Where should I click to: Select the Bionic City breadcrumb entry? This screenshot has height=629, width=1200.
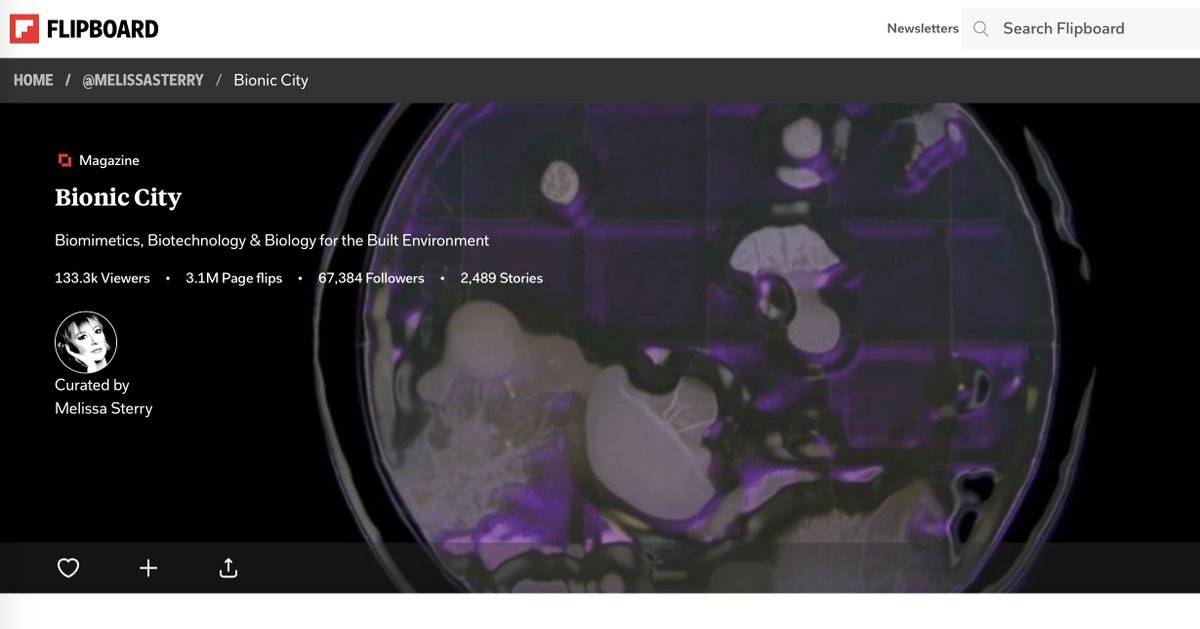point(270,79)
